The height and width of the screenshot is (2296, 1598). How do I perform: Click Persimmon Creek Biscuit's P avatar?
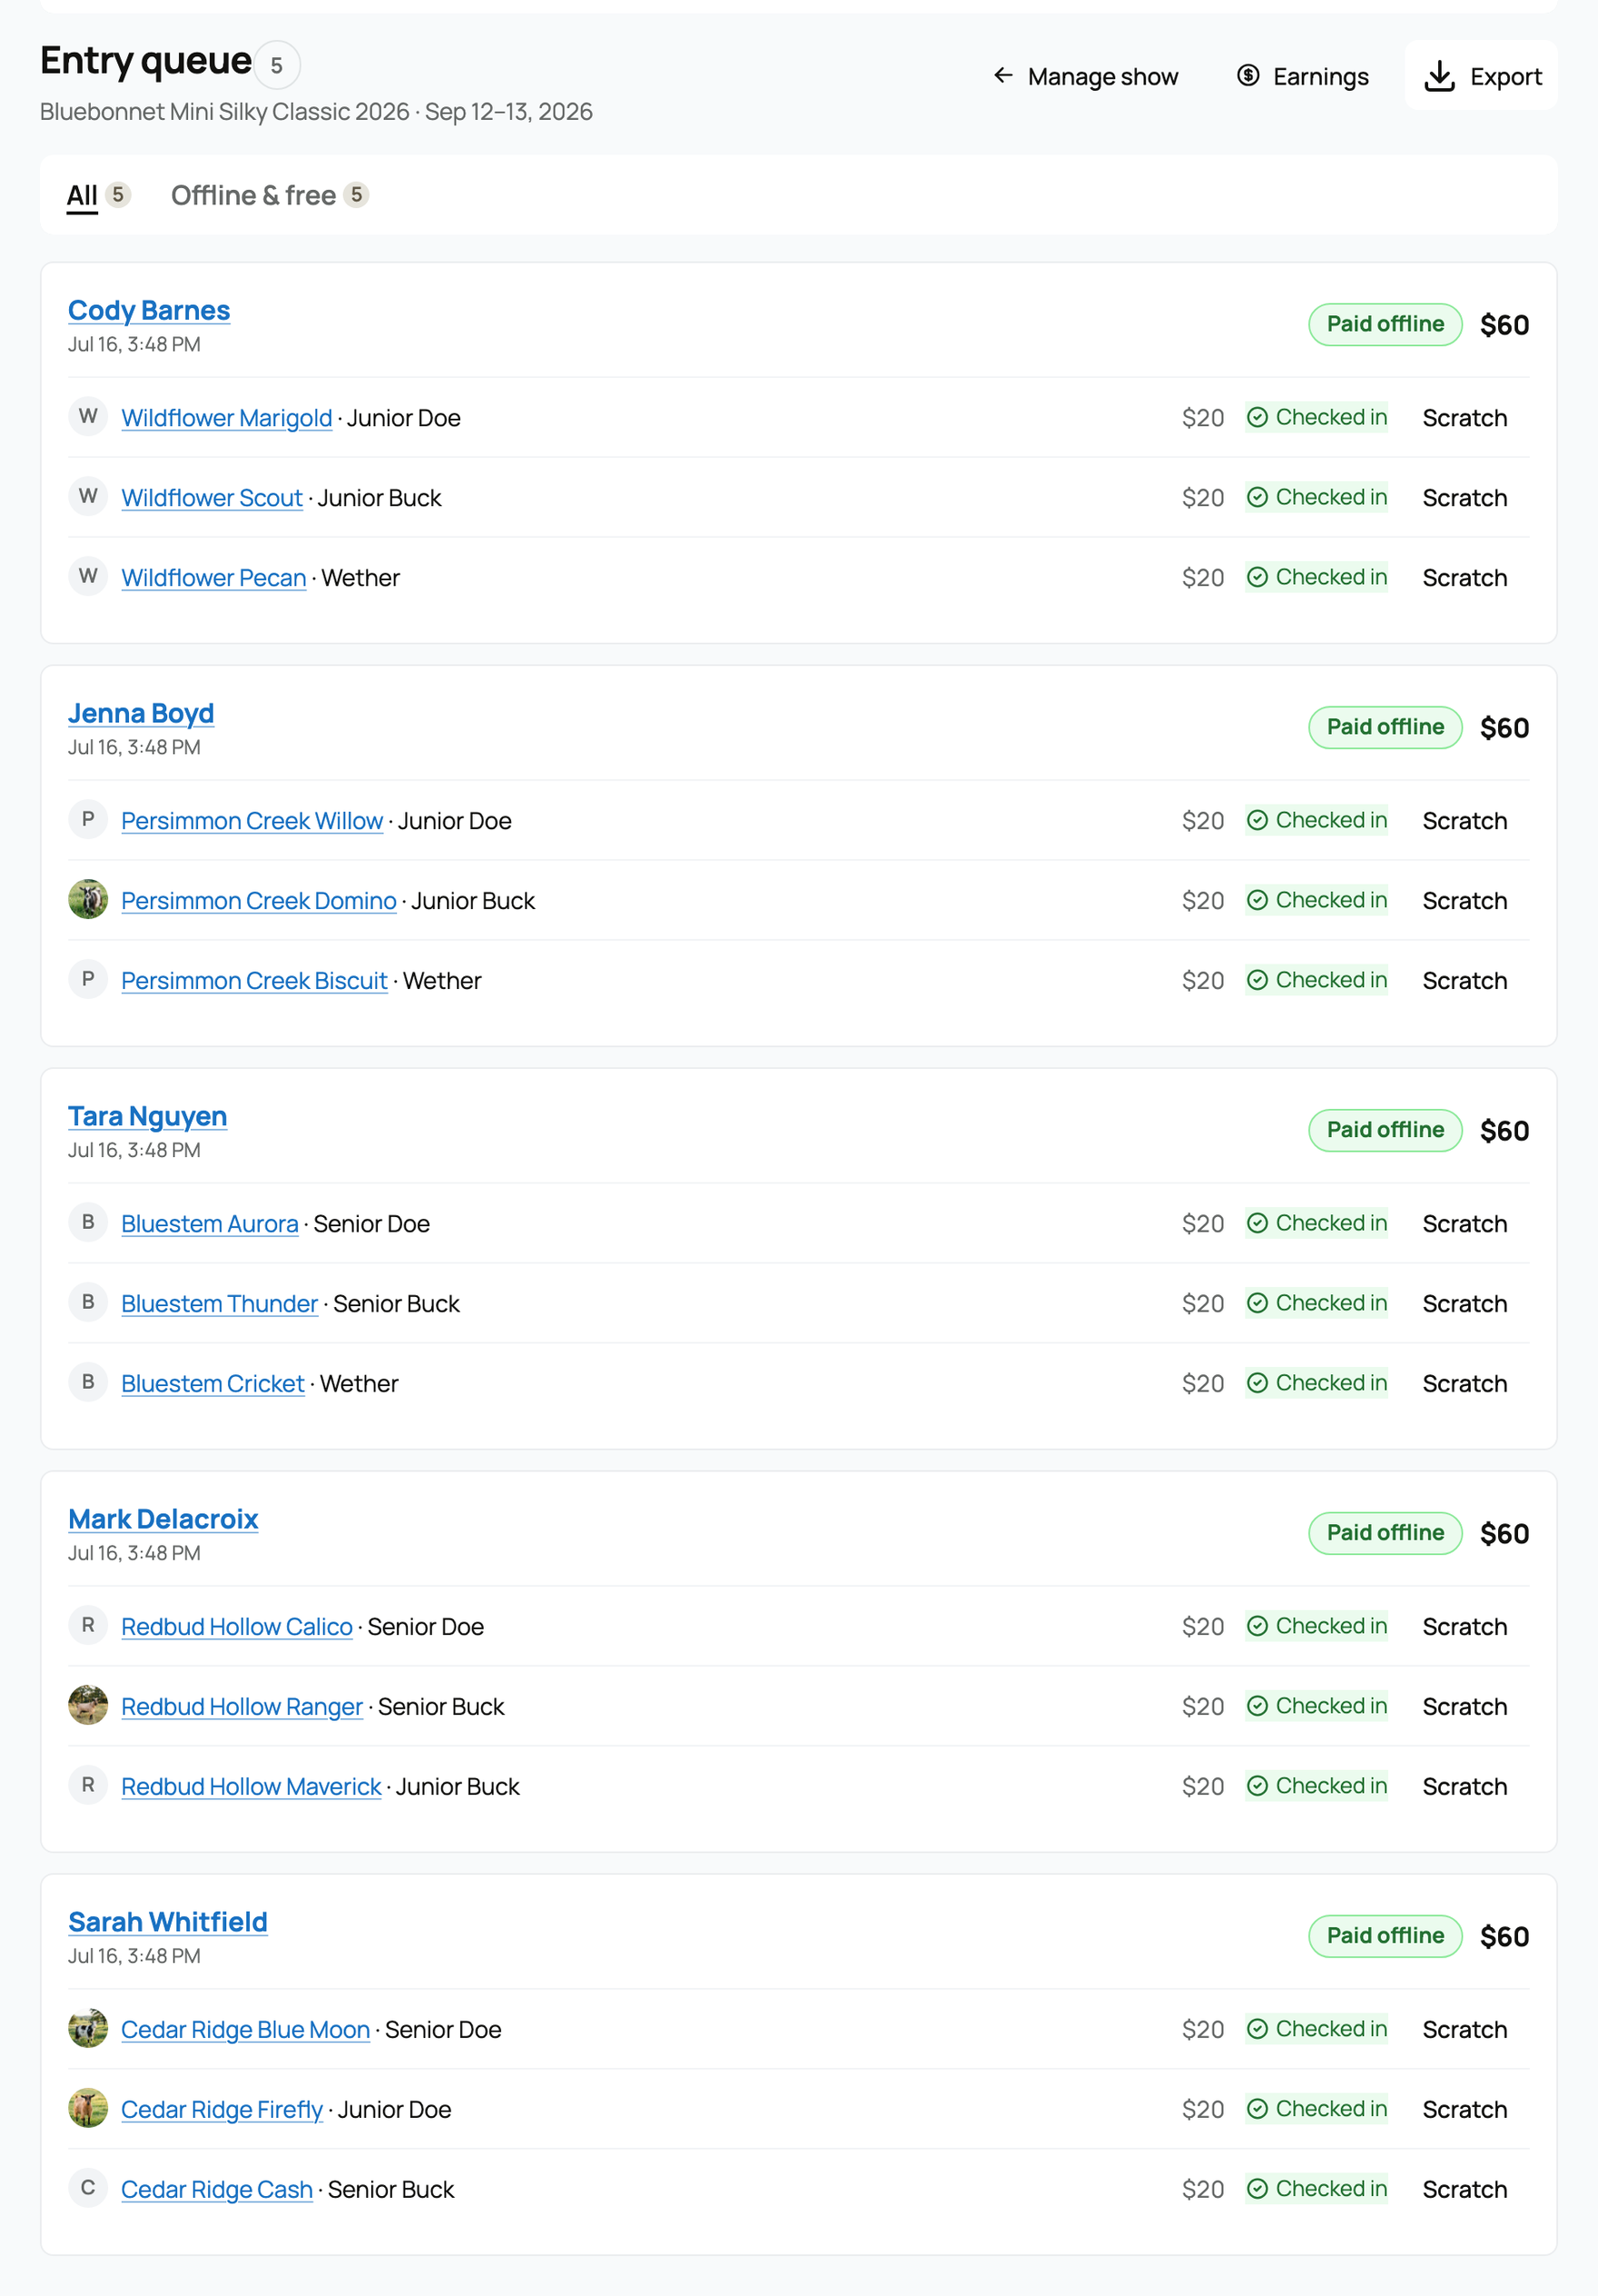pos(88,979)
